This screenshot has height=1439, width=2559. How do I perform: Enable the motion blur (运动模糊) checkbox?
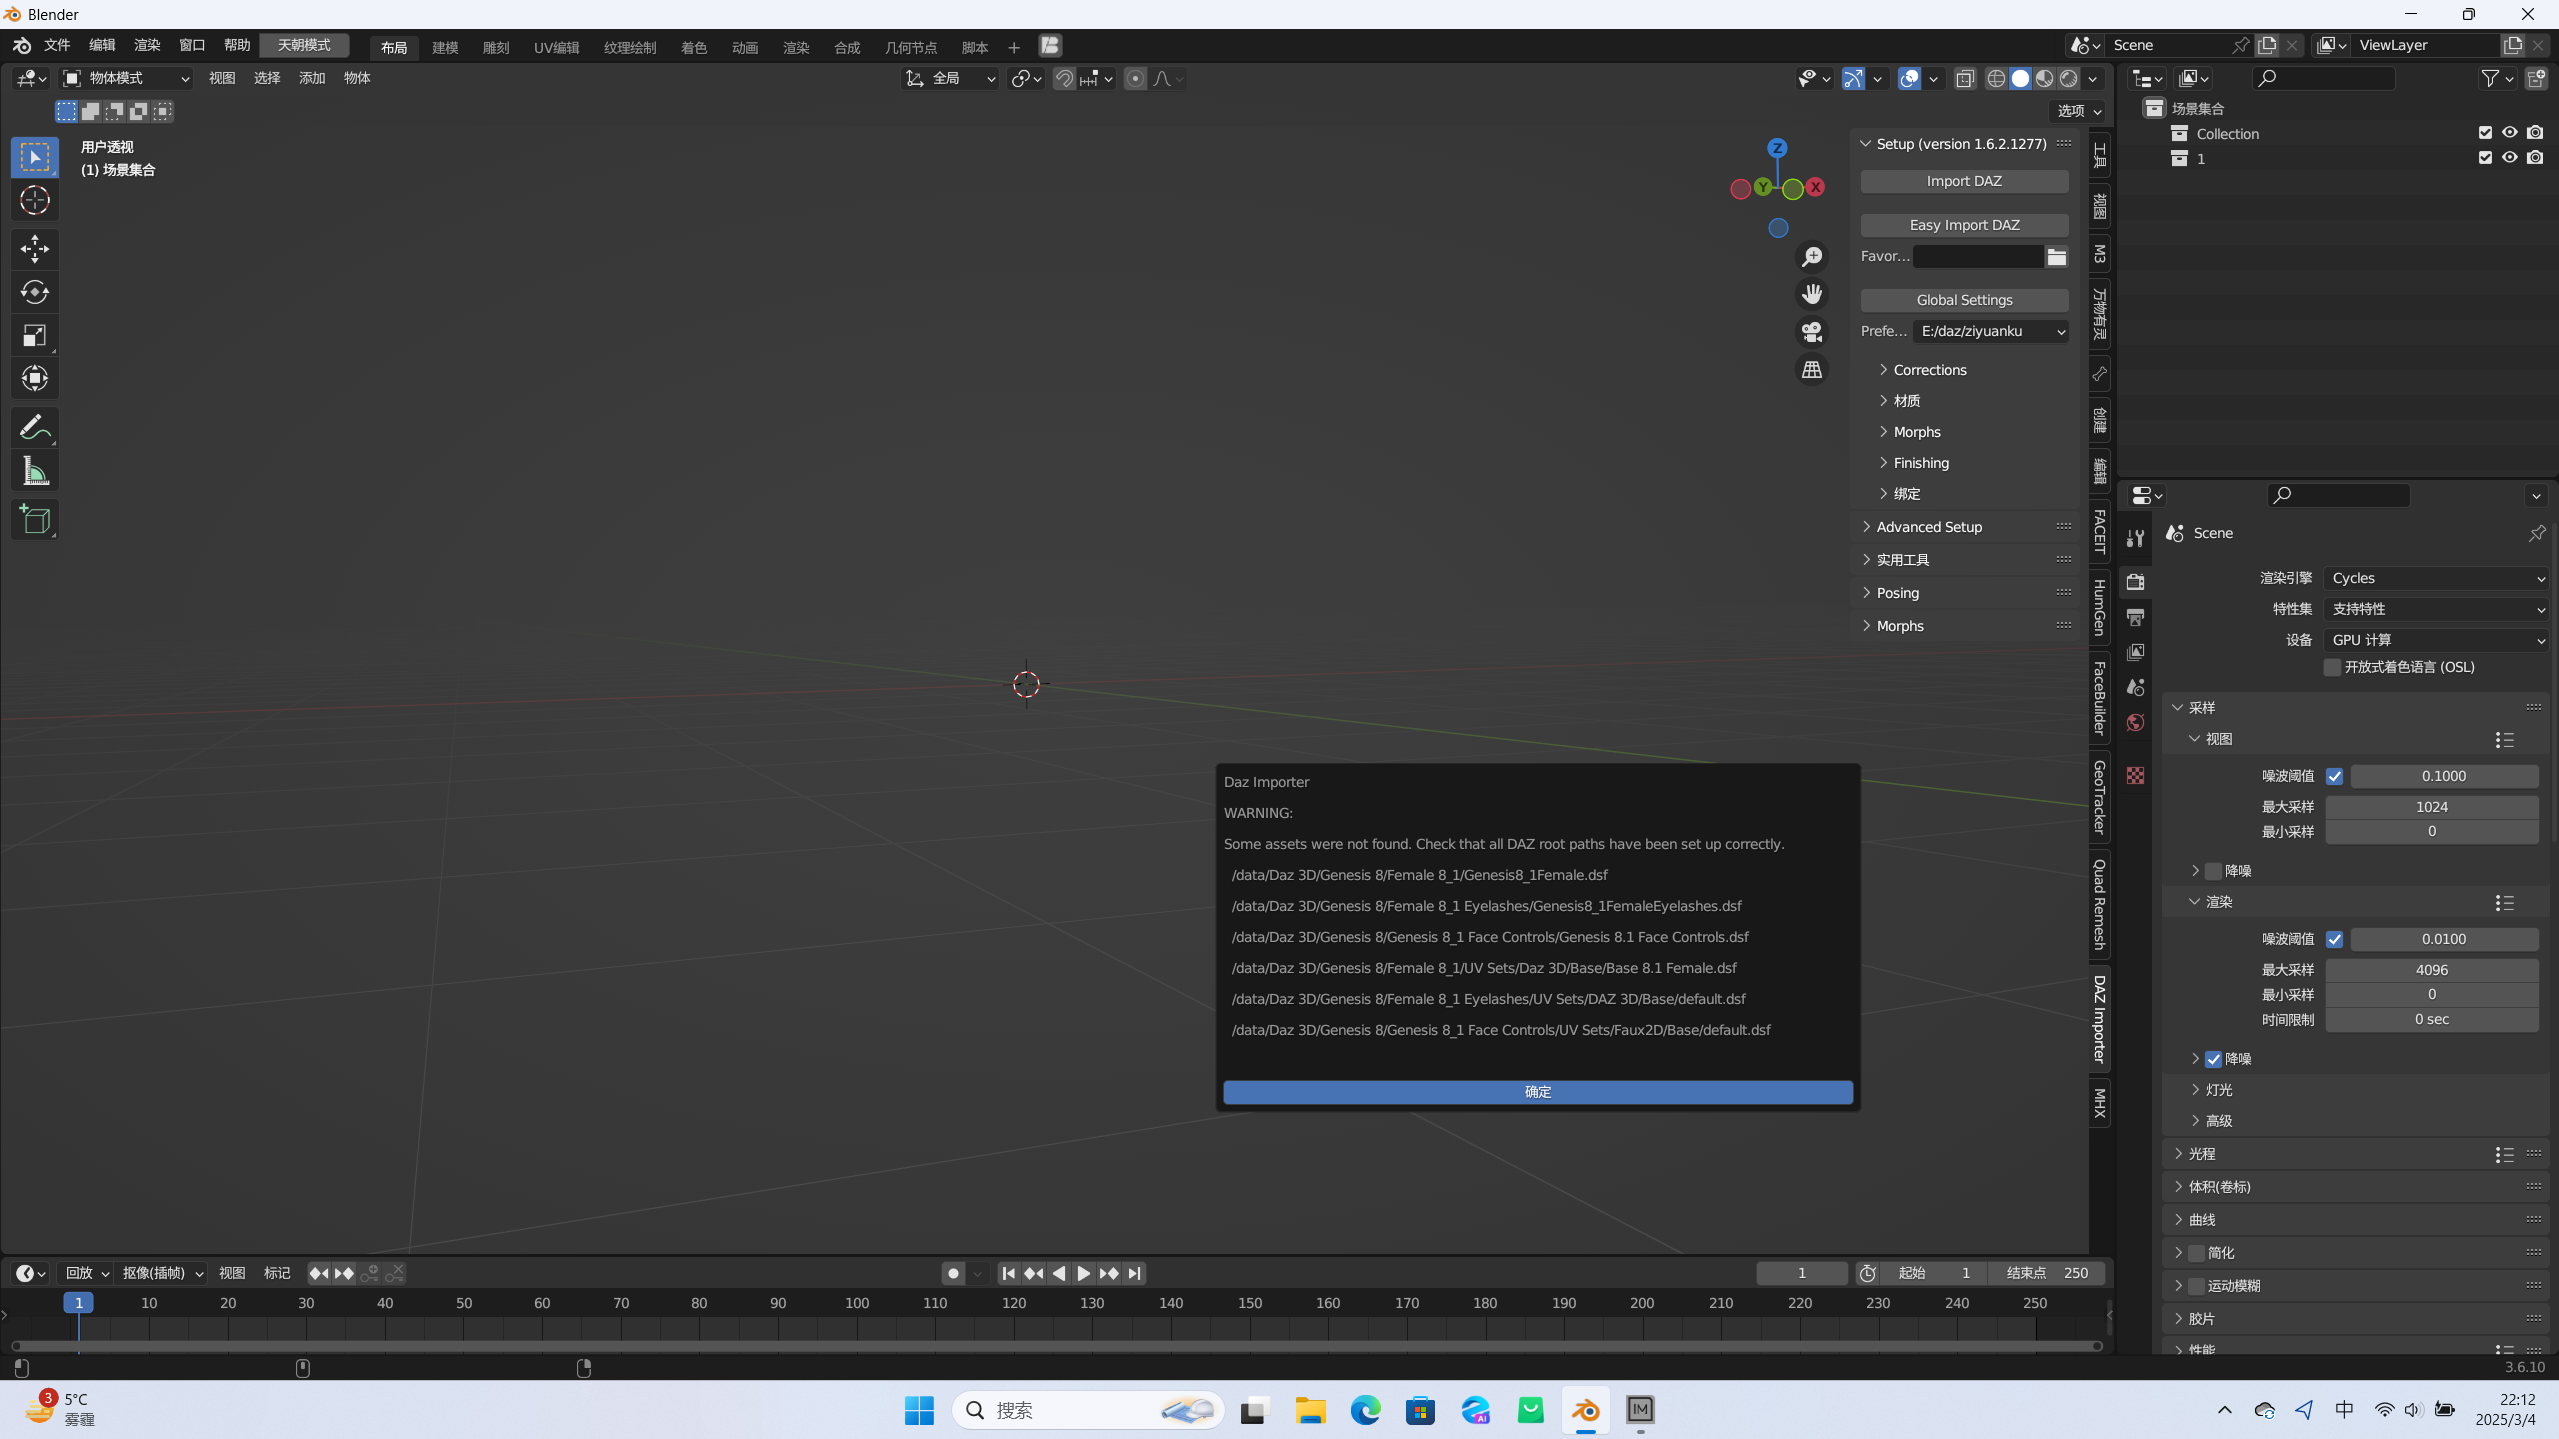2196,1286
